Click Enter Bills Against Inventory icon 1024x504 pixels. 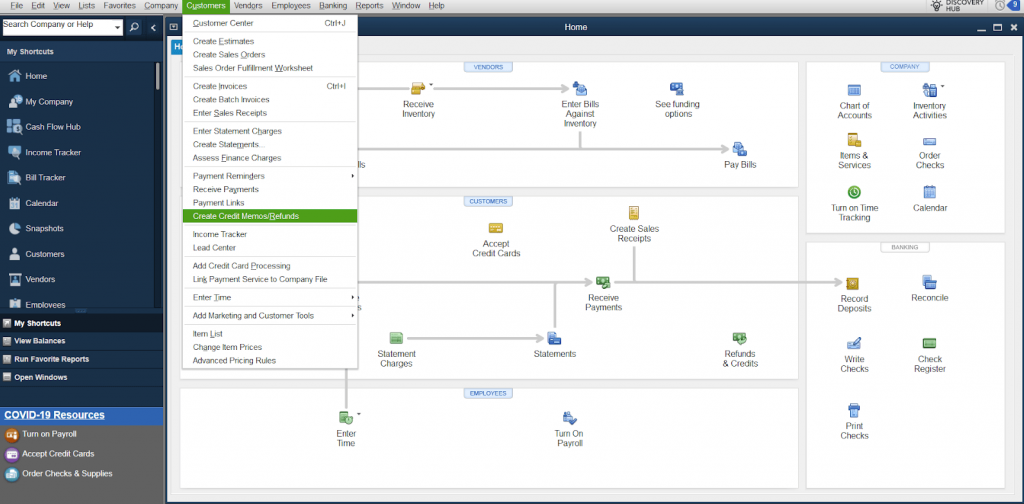(580, 88)
